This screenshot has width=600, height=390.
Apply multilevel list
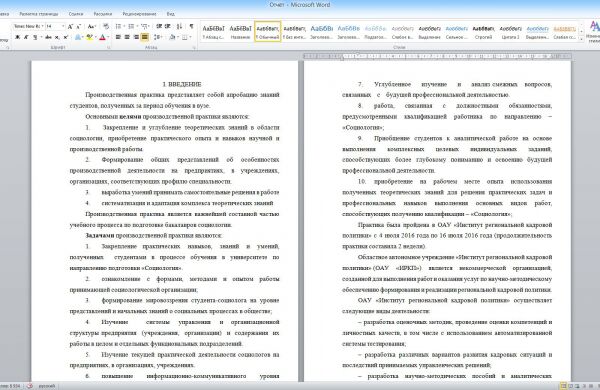click(144, 26)
